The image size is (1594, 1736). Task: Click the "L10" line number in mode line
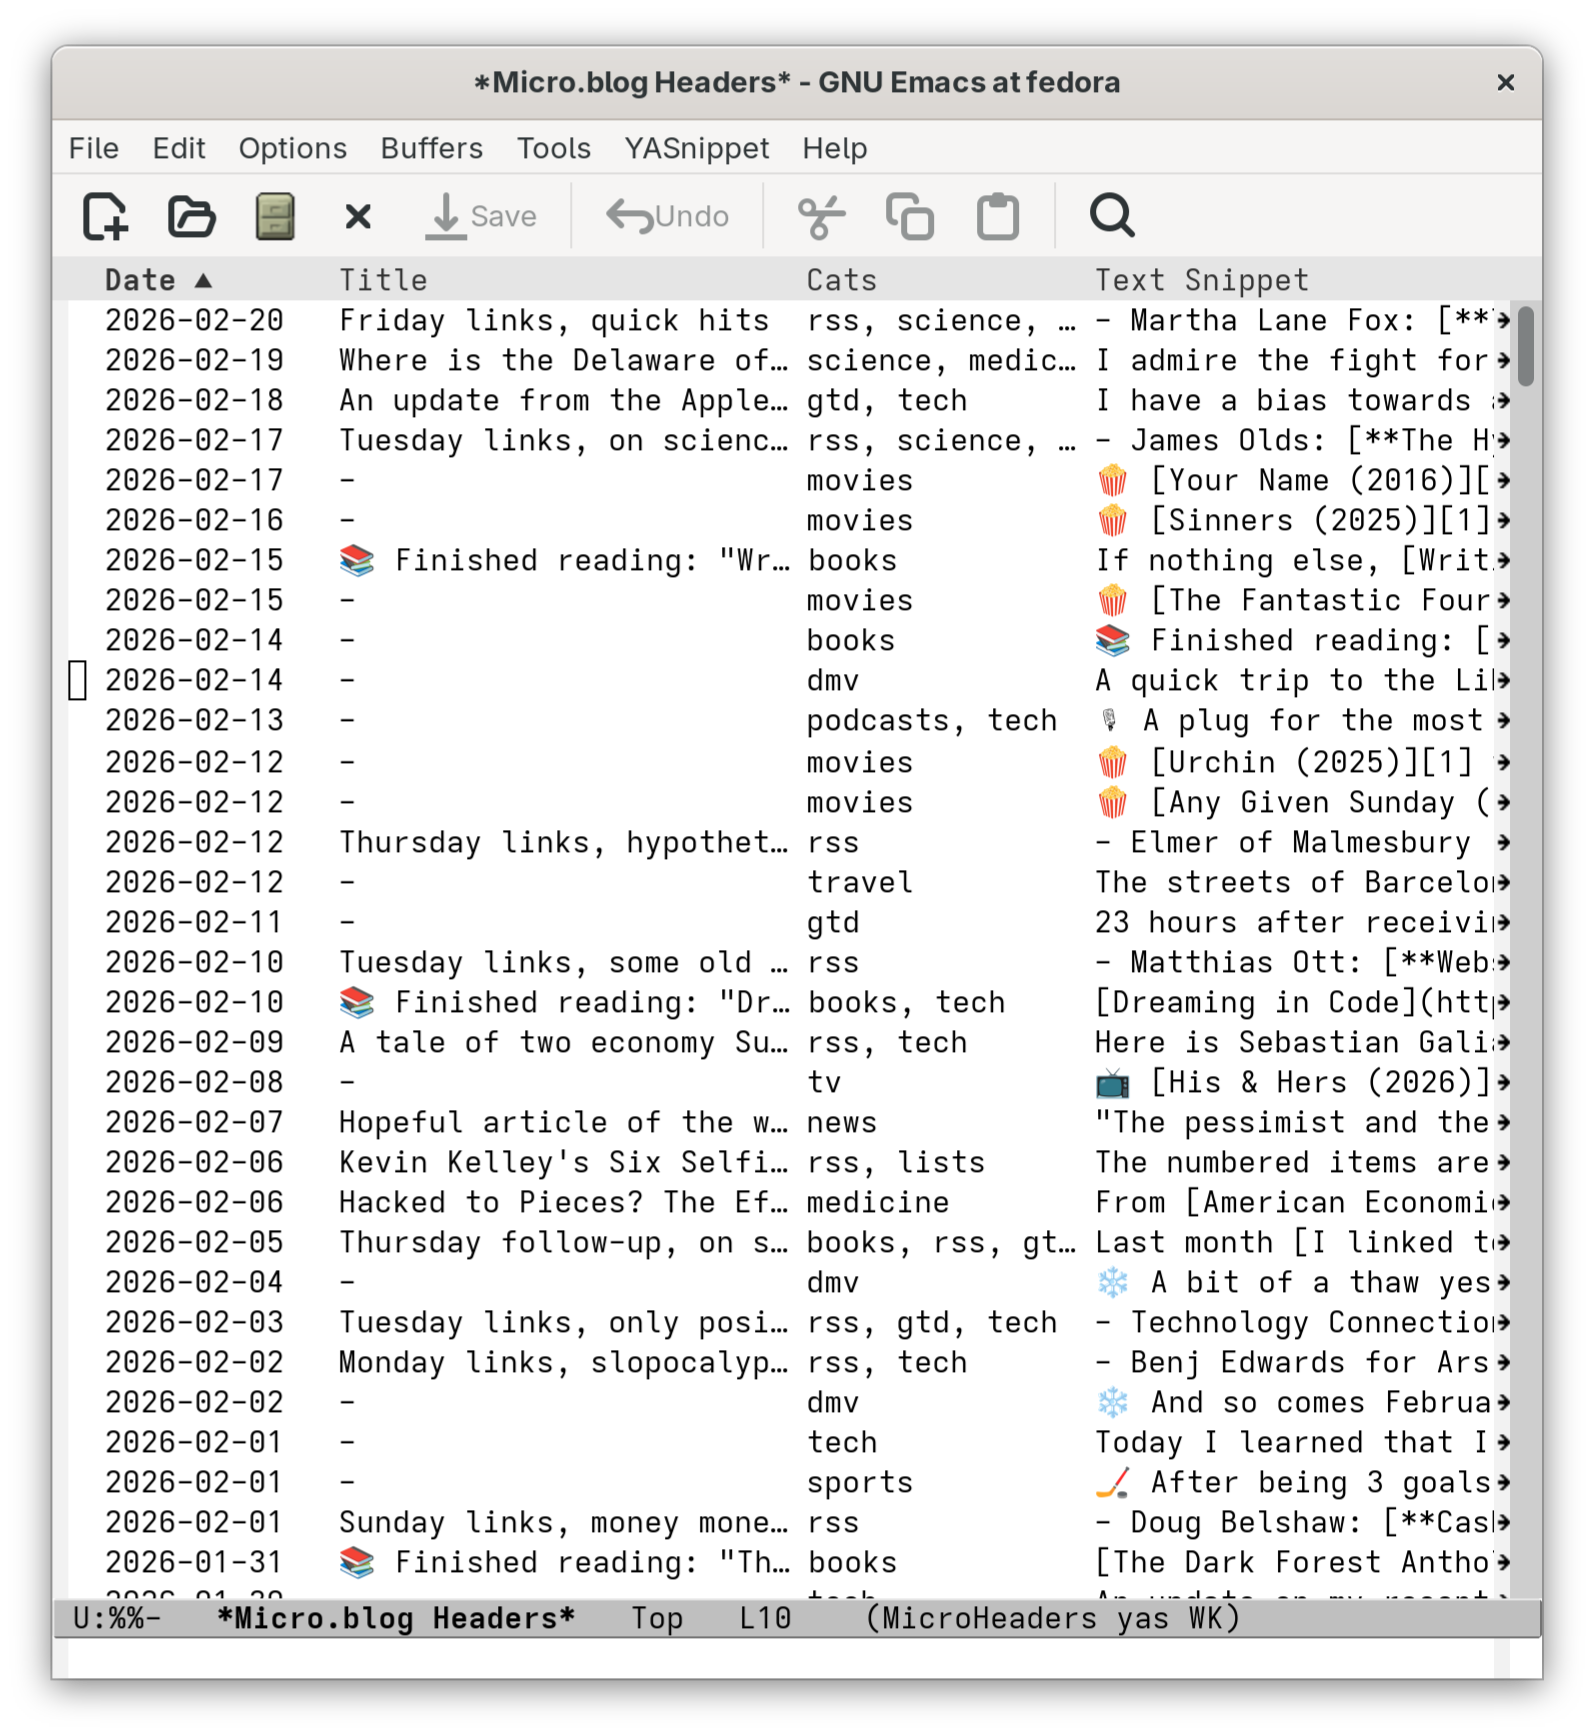pos(765,1618)
